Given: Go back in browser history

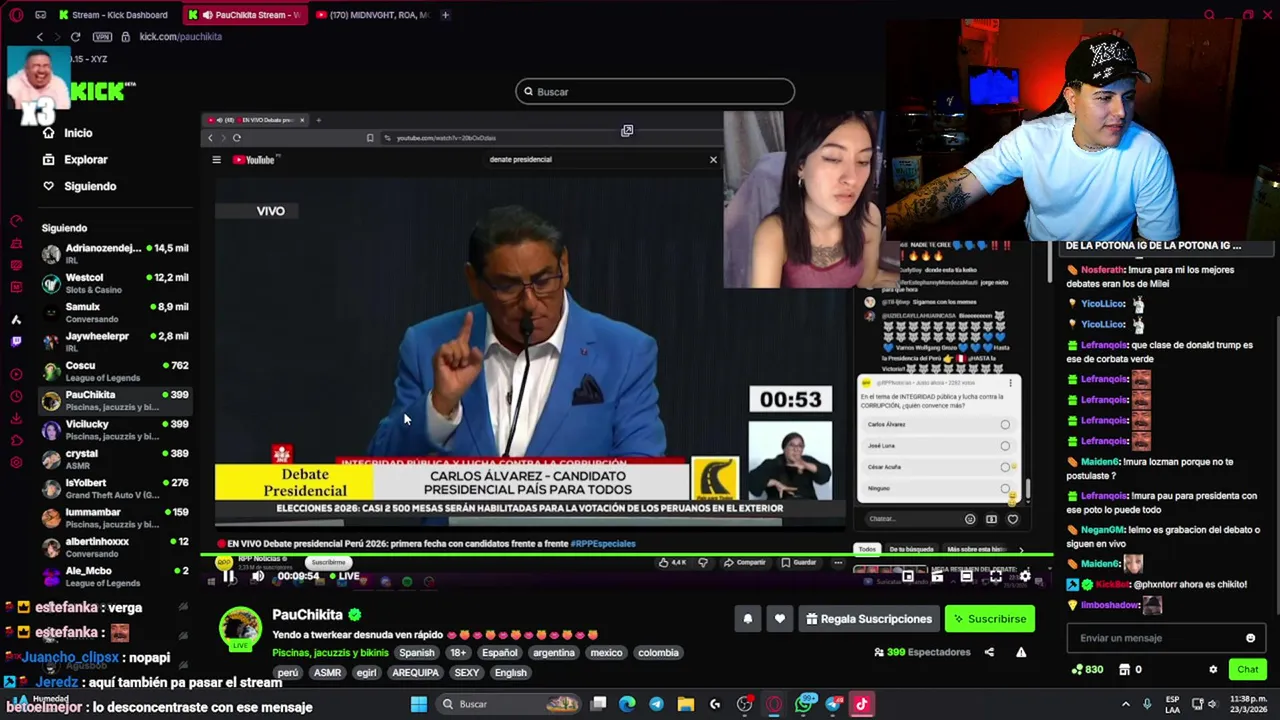Looking at the screenshot, I should pyautogui.click(x=40, y=37).
